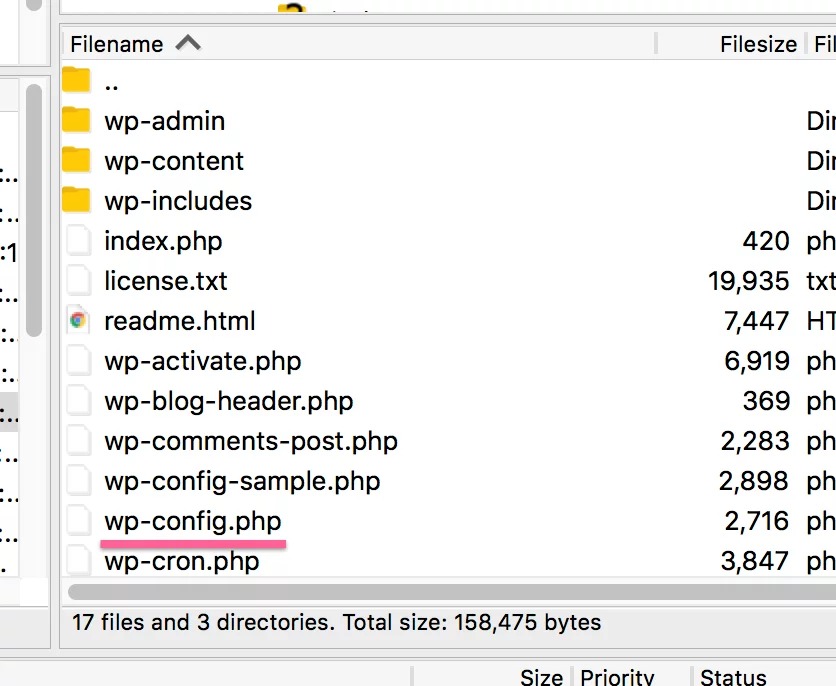Click the Status column header in queue

pyautogui.click(x=733, y=677)
